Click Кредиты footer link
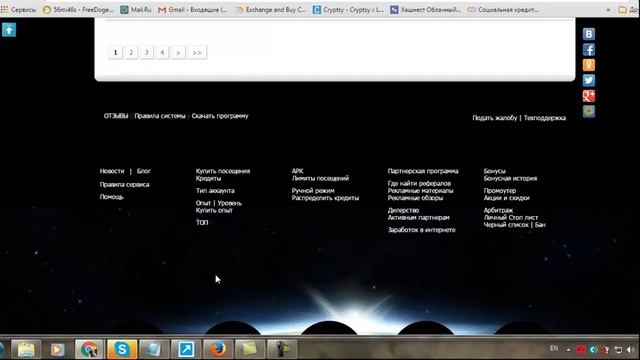Viewport: 640px width, 360px height. point(209,178)
